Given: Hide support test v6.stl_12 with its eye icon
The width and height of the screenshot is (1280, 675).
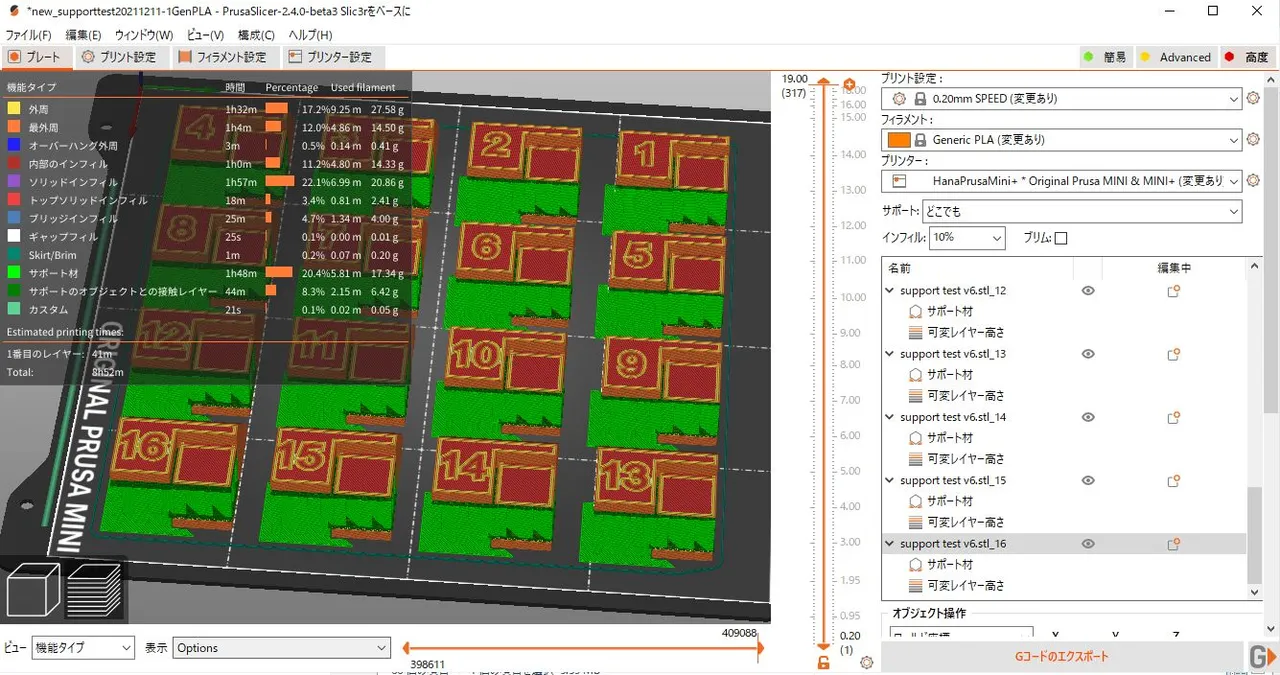Looking at the screenshot, I should click(x=1087, y=291).
